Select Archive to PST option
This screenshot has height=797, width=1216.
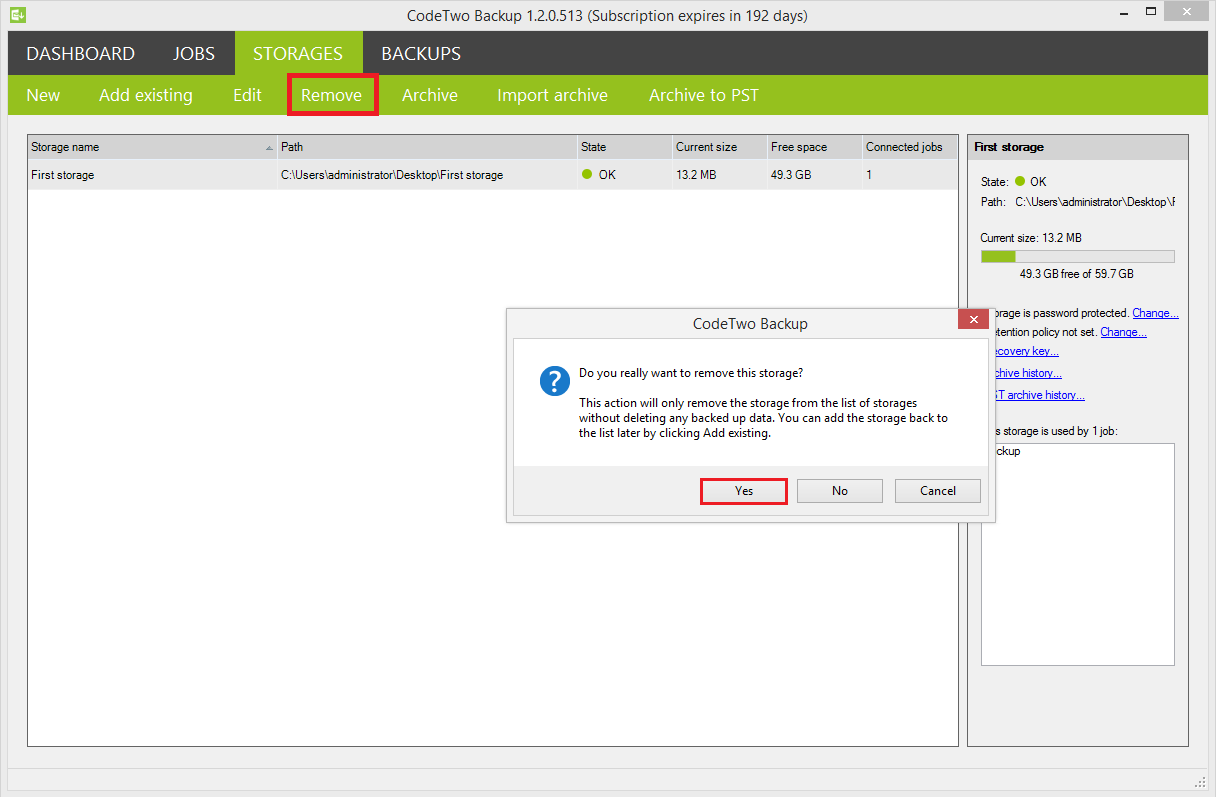pos(704,95)
